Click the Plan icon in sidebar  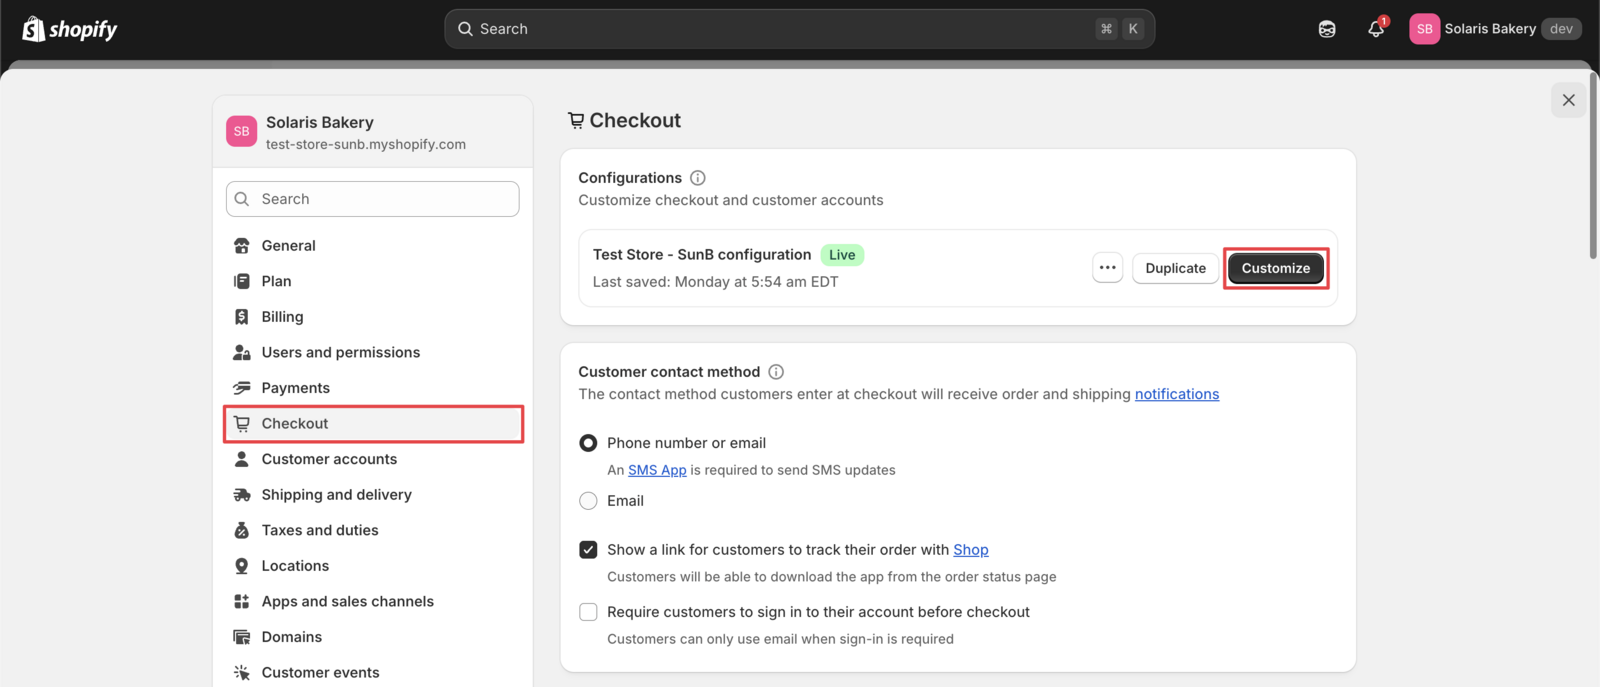[241, 281]
